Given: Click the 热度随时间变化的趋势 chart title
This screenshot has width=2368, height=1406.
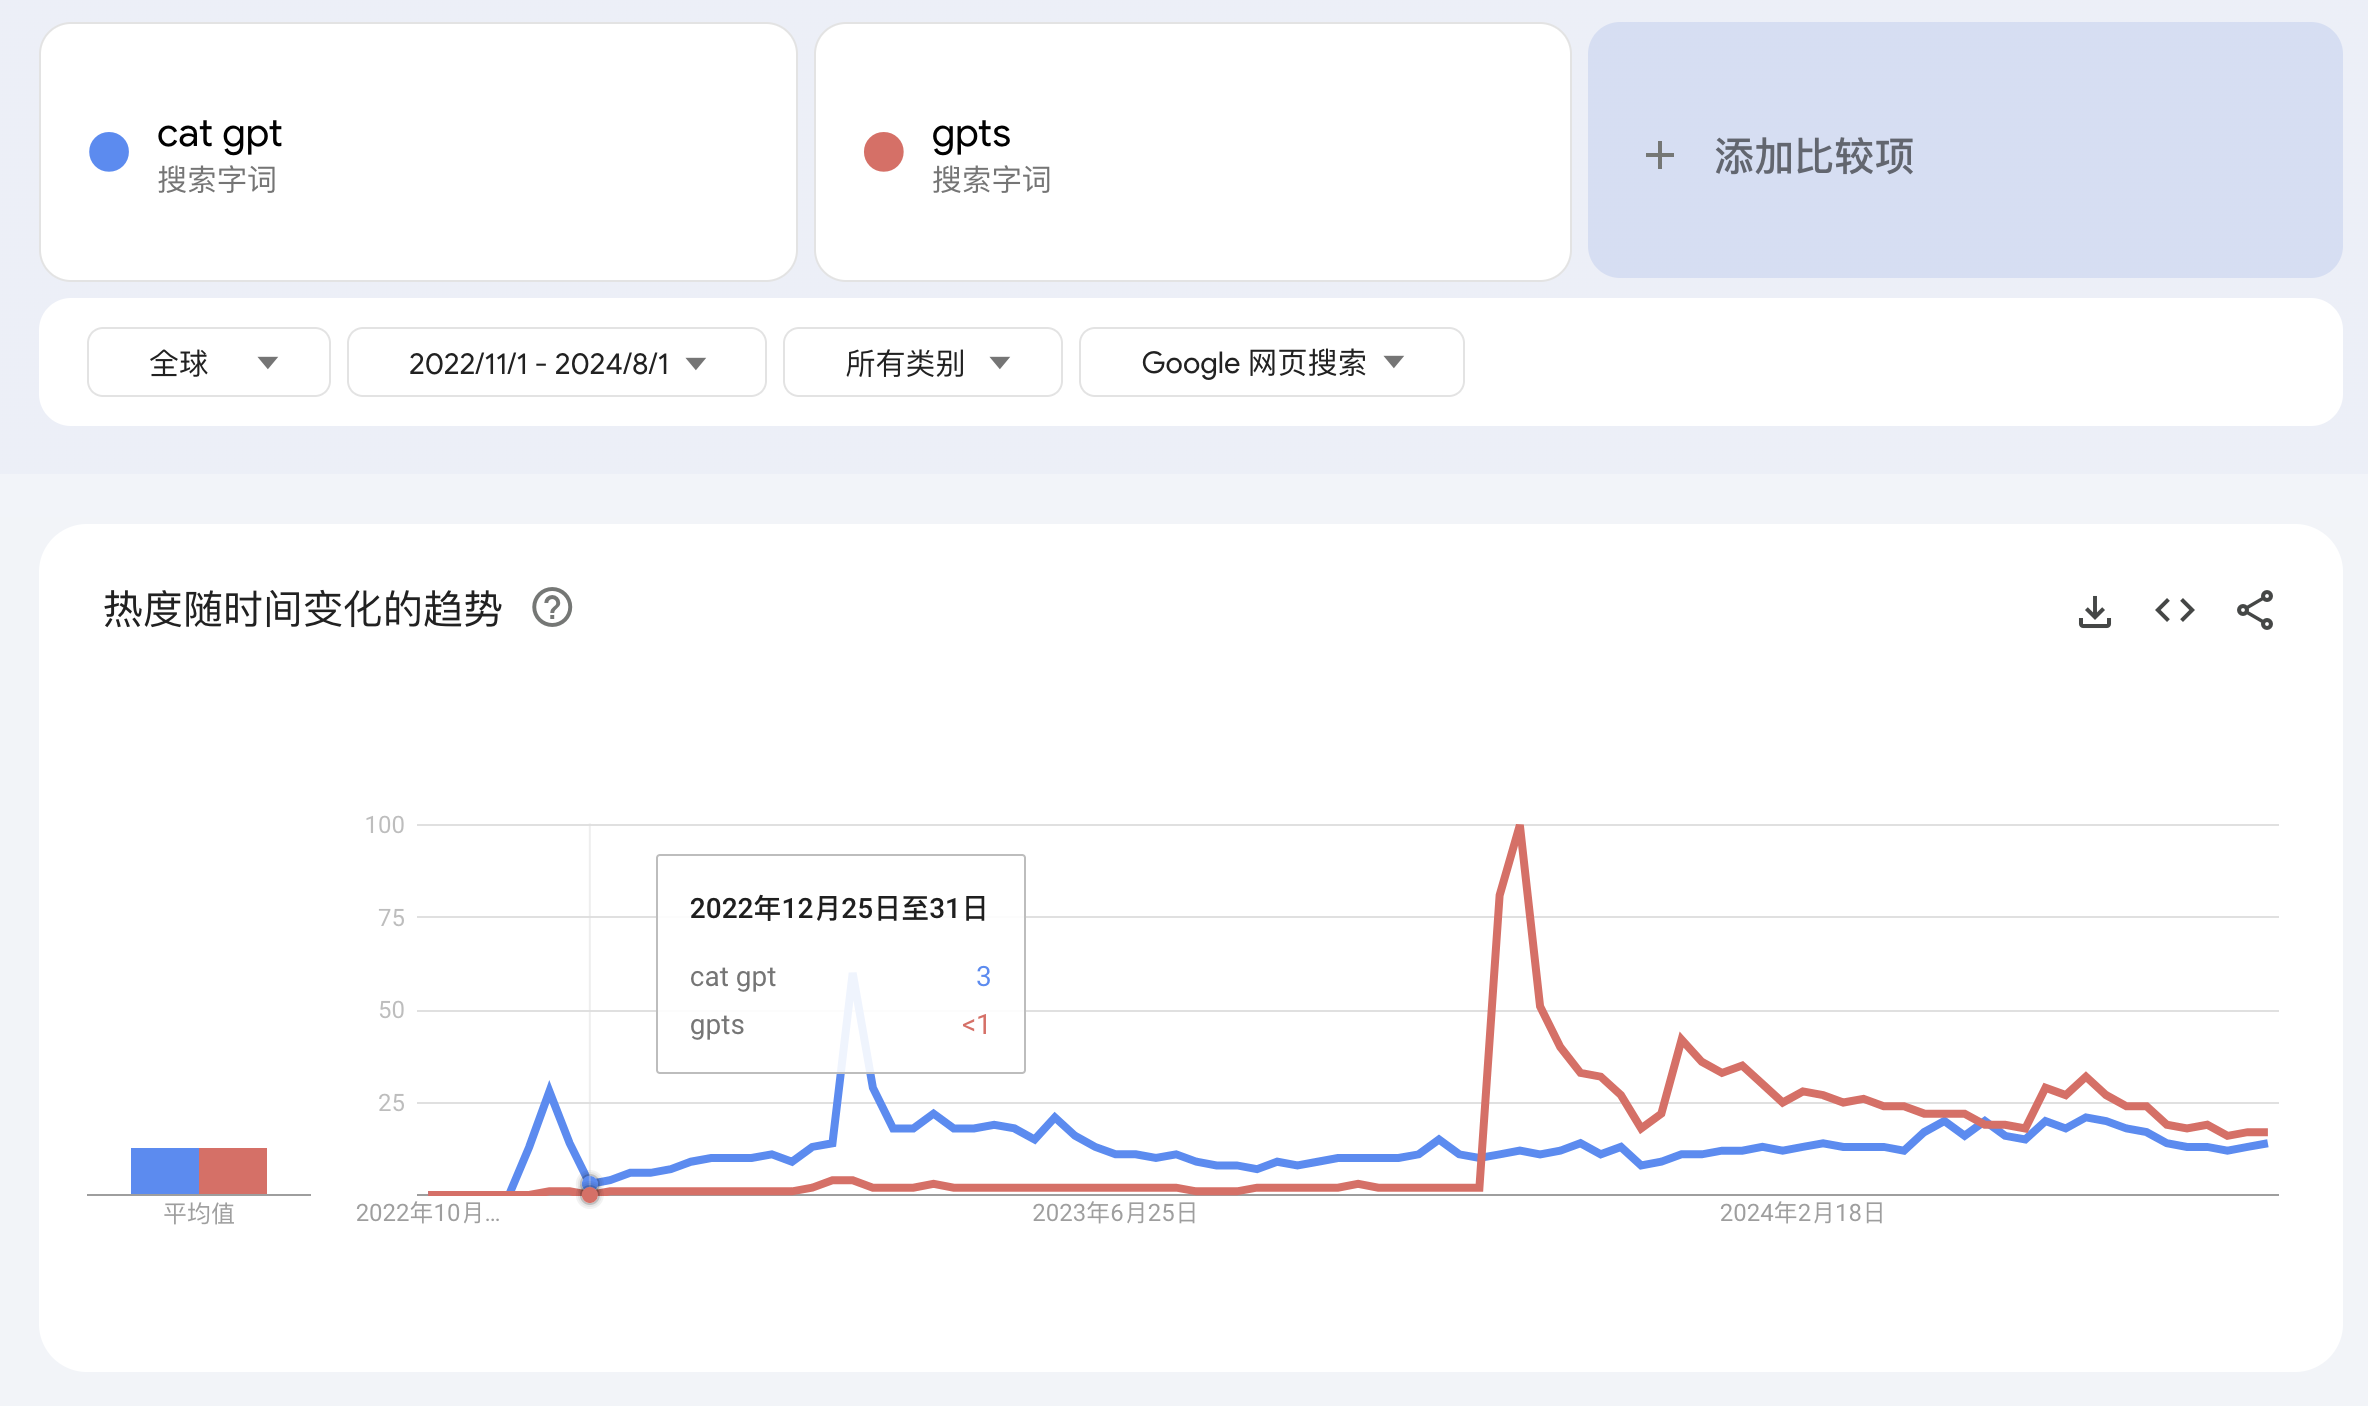Looking at the screenshot, I should [x=303, y=609].
